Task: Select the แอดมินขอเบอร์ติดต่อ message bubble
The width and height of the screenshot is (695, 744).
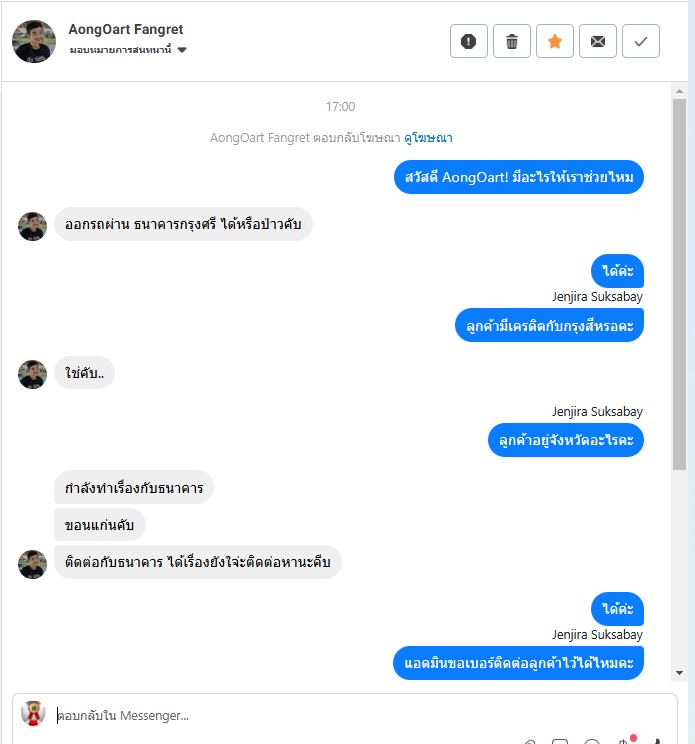Action: click(519, 663)
